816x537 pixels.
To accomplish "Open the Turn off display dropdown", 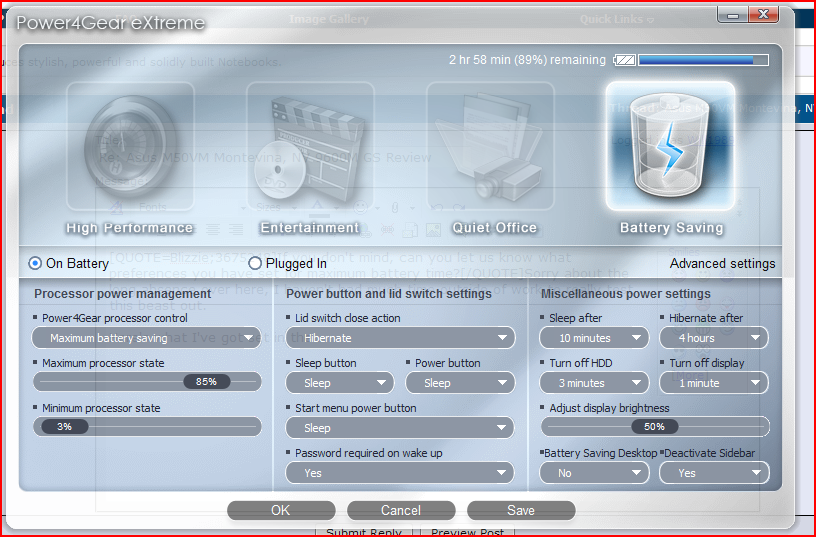I will click(714, 383).
